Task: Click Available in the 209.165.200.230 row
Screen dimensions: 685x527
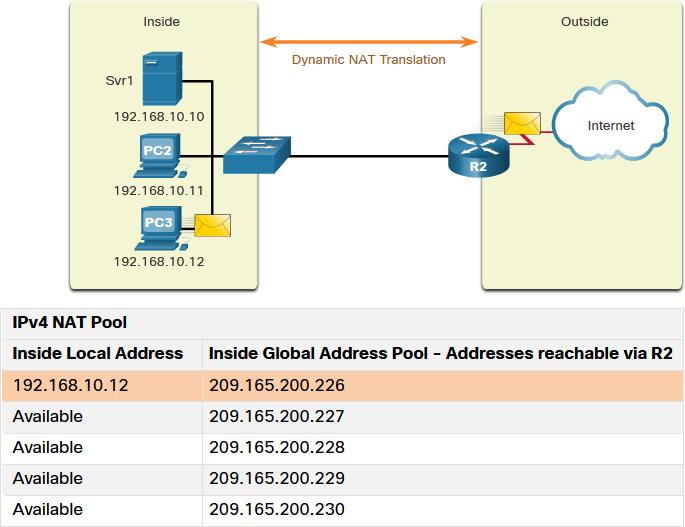Action: [48, 510]
